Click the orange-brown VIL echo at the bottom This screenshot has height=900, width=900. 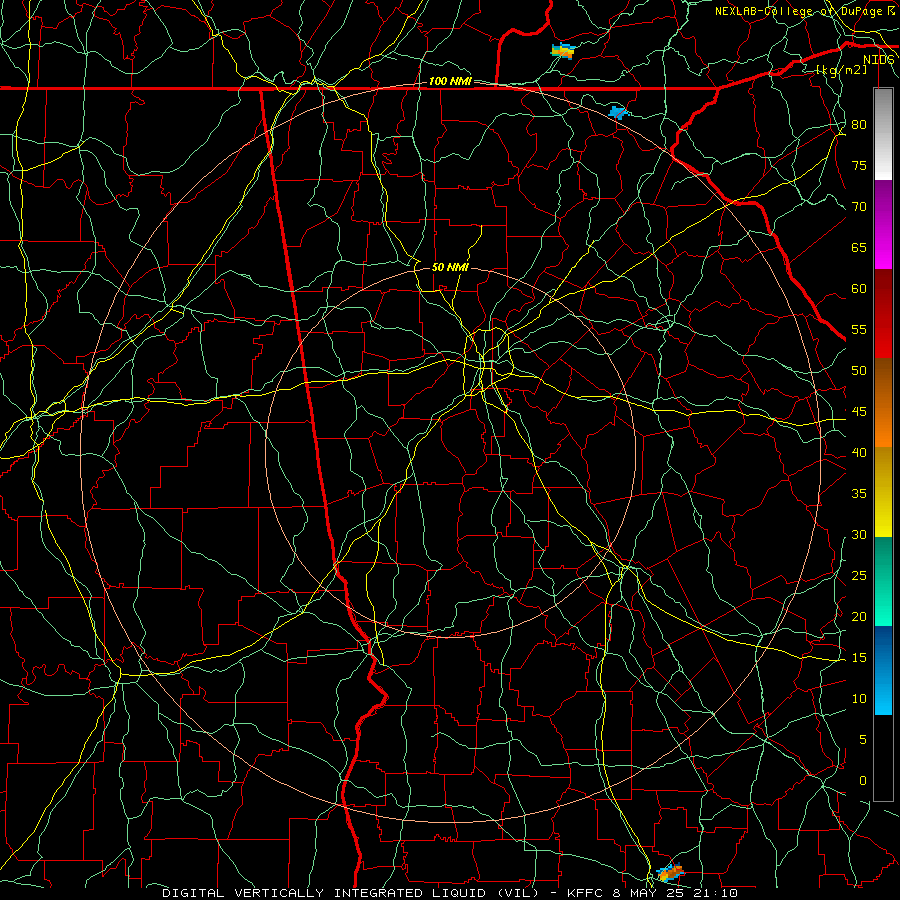(670, 873)
